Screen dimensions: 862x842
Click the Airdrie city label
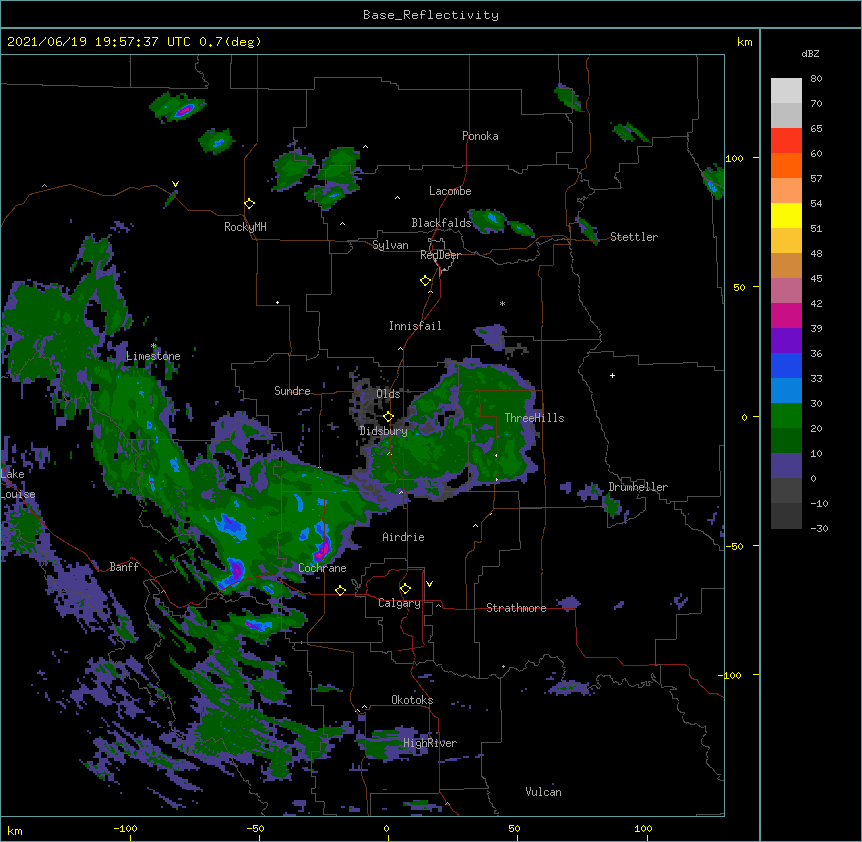(x=403, y=537)
